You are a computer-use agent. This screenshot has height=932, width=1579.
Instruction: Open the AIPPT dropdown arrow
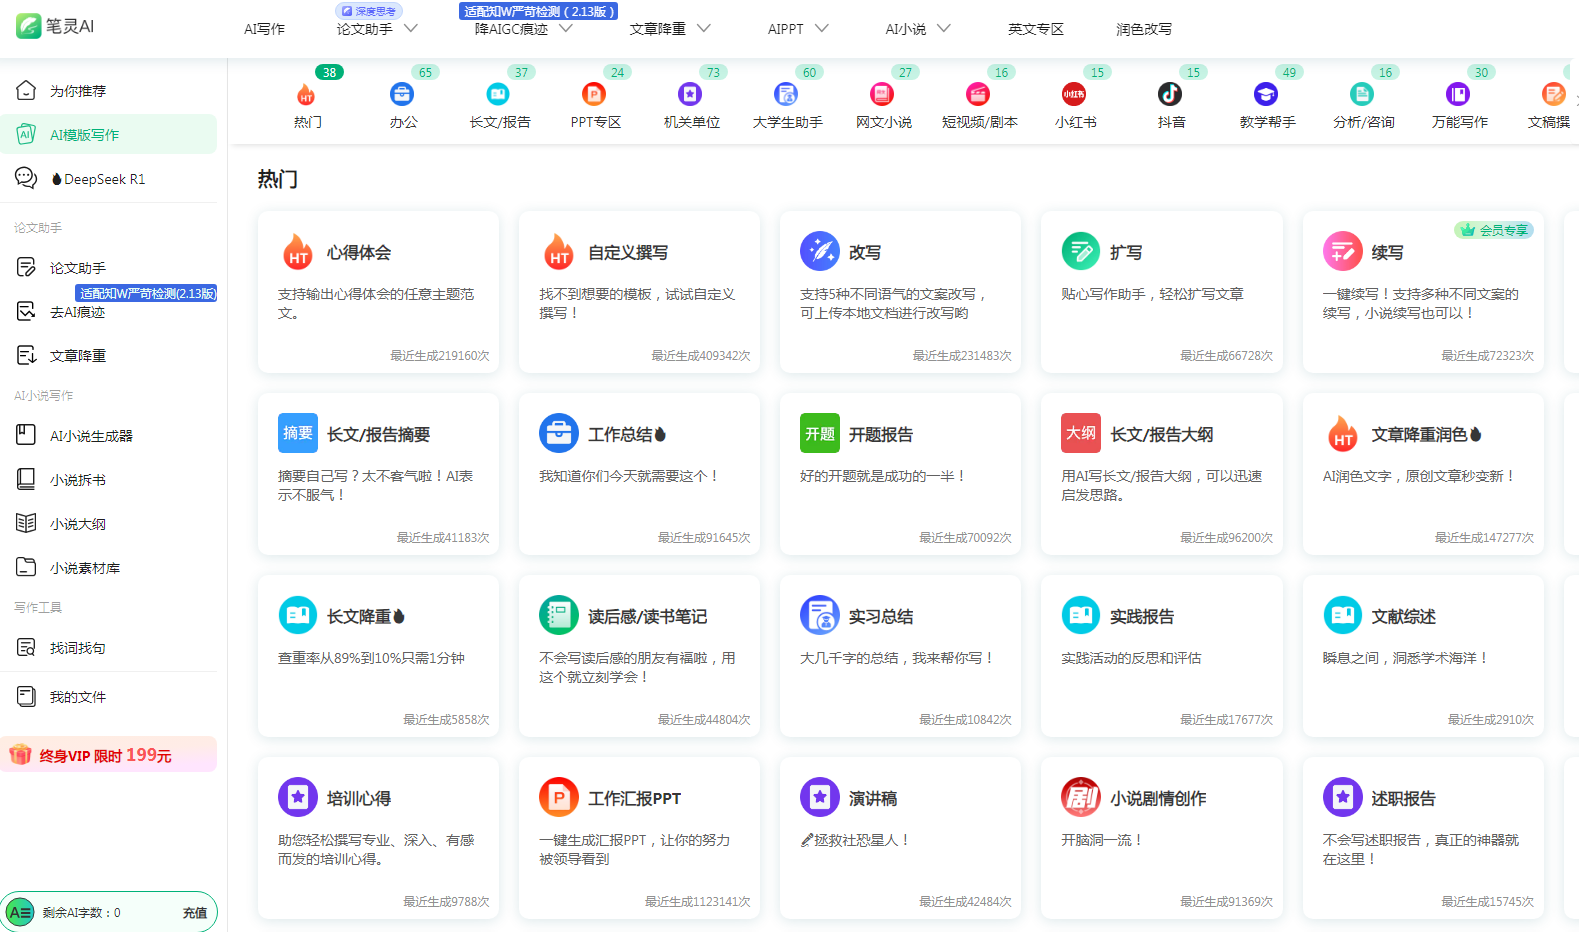[822, 29]
